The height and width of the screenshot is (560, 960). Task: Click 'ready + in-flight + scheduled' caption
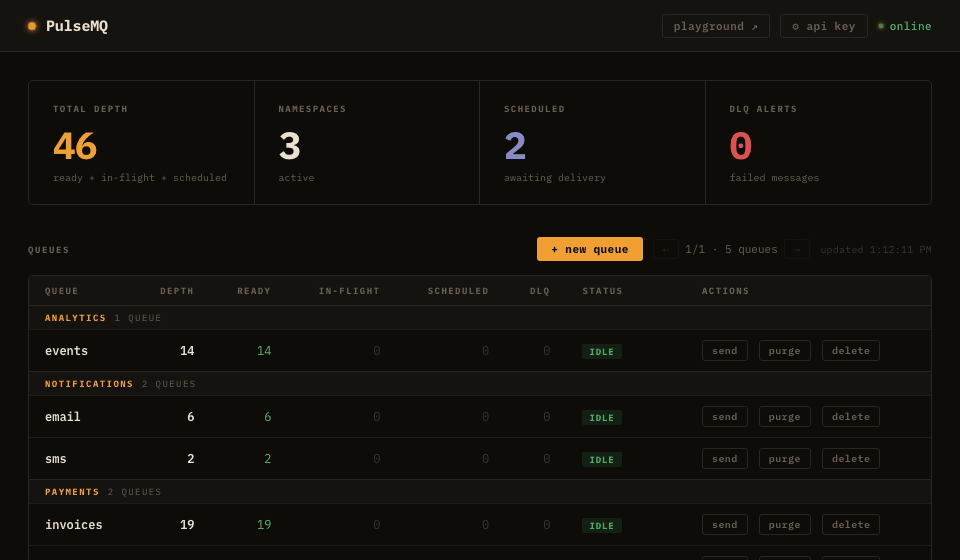coord(140,177)
